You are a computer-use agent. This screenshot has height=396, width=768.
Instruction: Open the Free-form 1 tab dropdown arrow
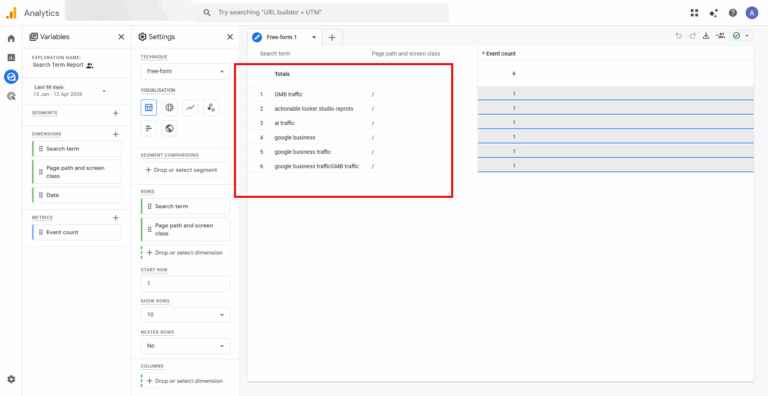pos(314,37)
